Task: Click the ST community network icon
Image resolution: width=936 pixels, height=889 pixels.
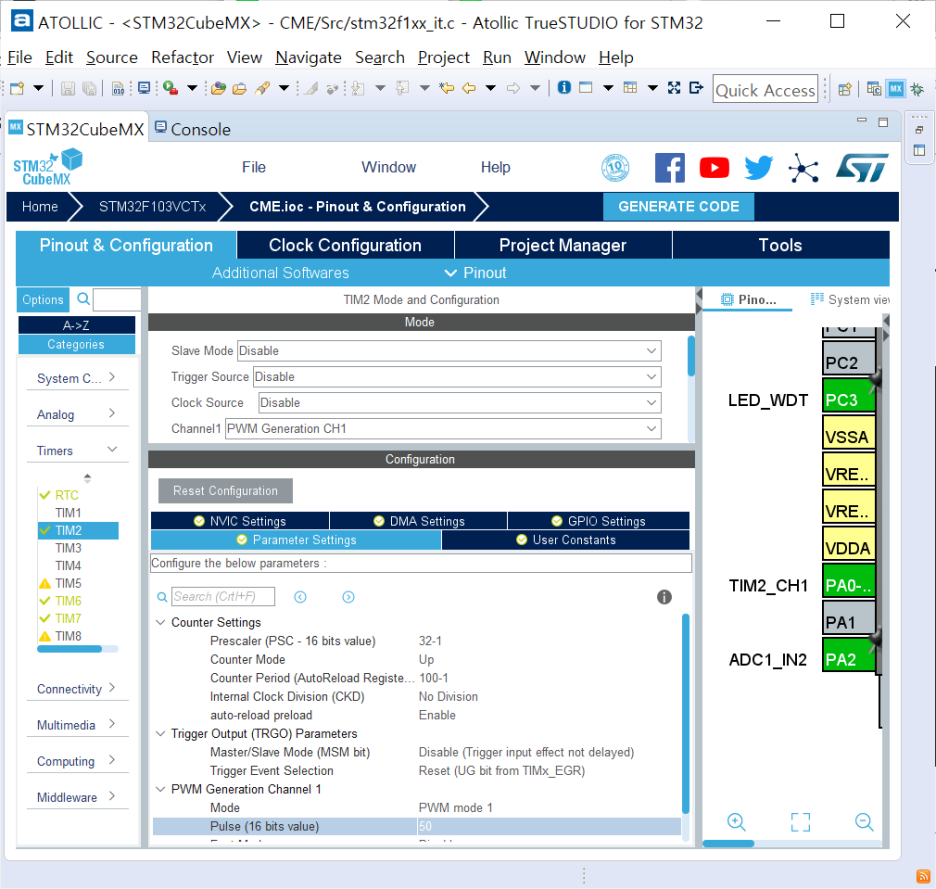Action: tap(803, 168)
